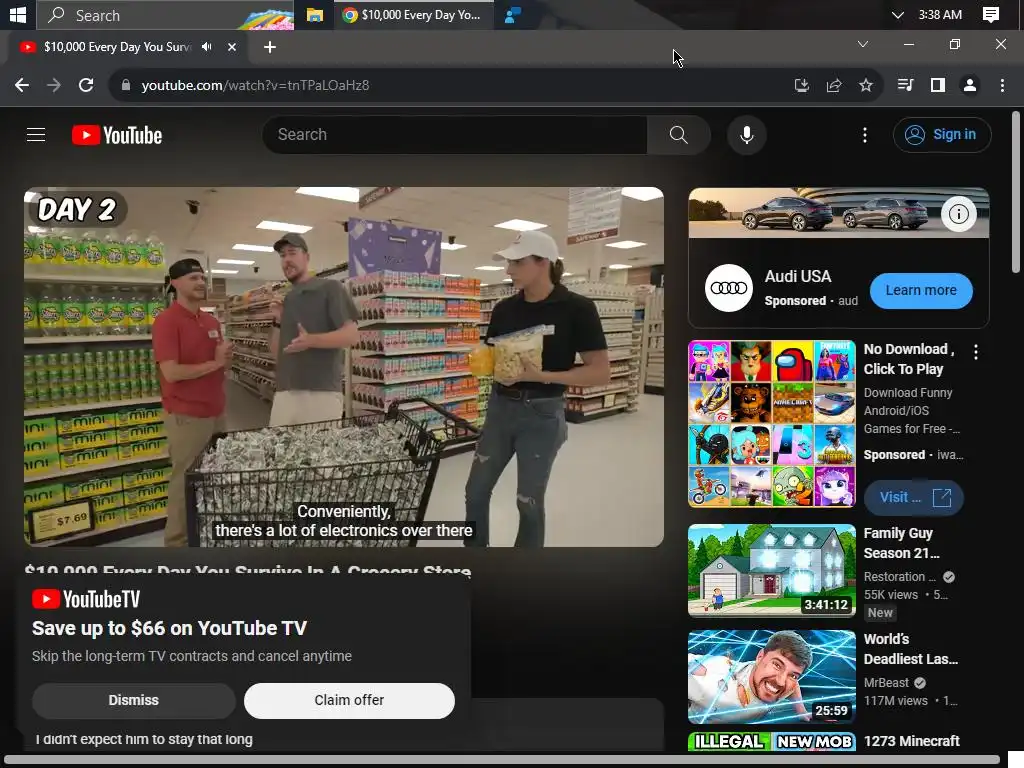Go to YouTube home via logo
The height and width of the screenshot is (768, 1024).
(x=117, y=135)
